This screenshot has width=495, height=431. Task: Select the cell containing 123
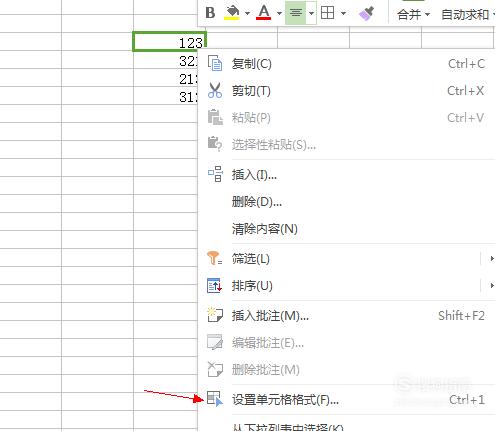(169, 42)
